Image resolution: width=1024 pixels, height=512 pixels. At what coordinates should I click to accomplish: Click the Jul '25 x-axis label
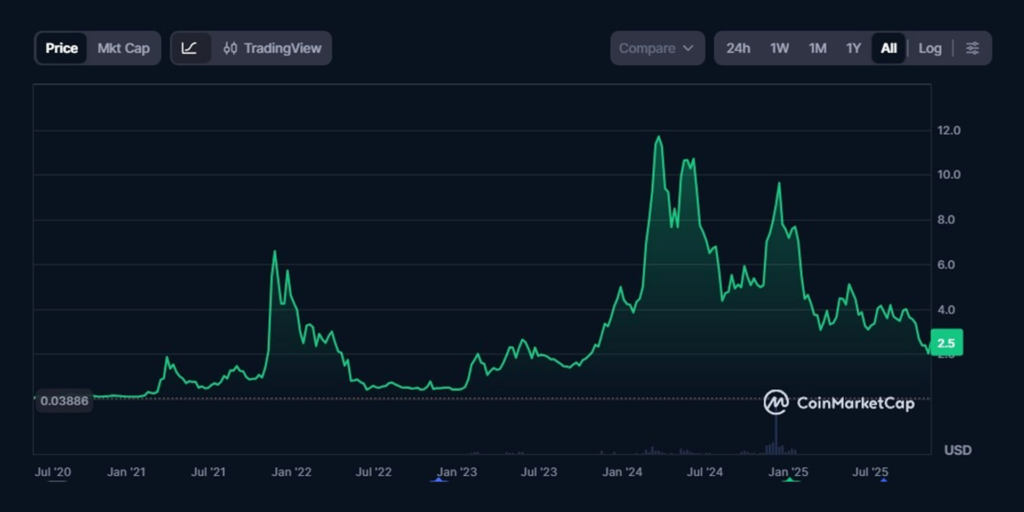coord(871,472)
